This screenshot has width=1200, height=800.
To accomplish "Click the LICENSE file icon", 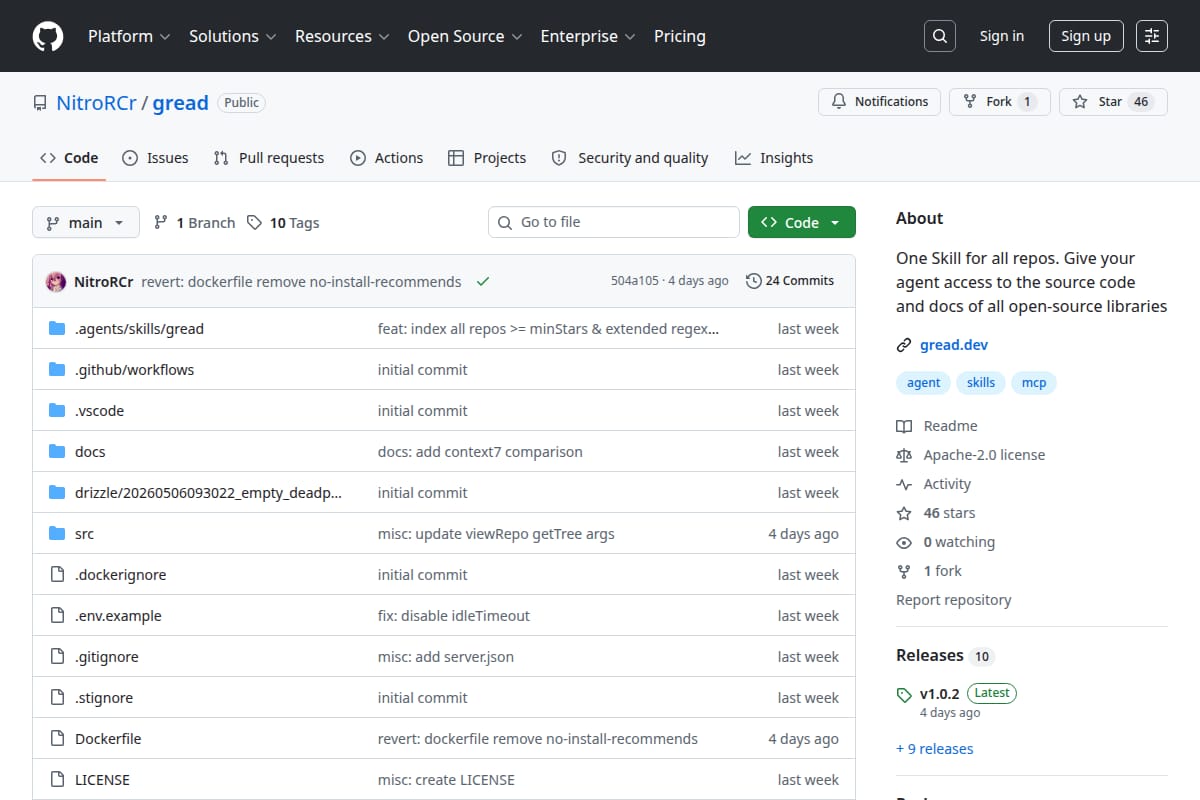I will coord(57,780).
